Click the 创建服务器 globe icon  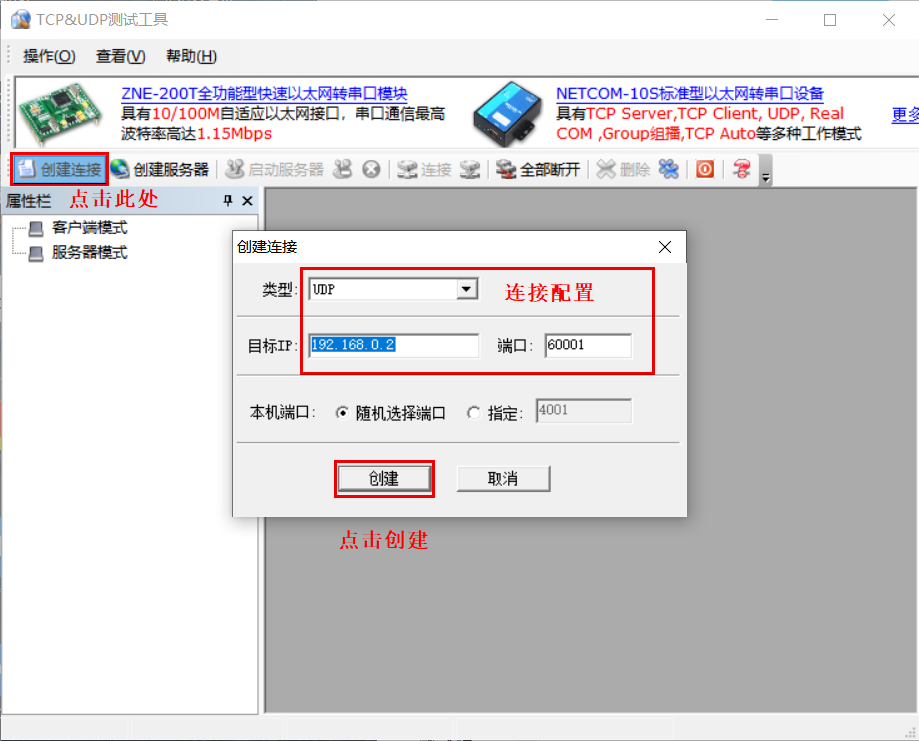pyautogui.click(x=120, y=169)
